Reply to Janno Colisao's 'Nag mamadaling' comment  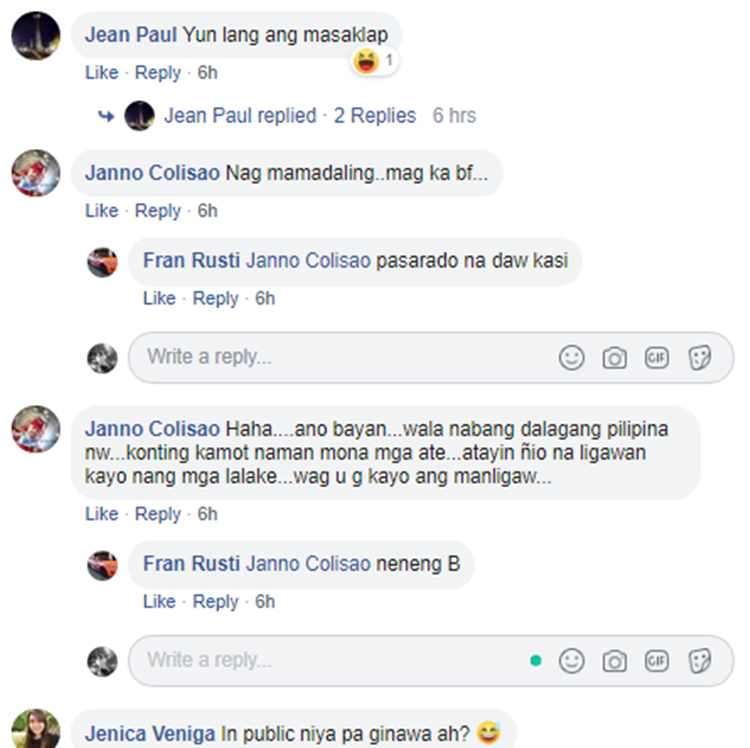[158, 211]
